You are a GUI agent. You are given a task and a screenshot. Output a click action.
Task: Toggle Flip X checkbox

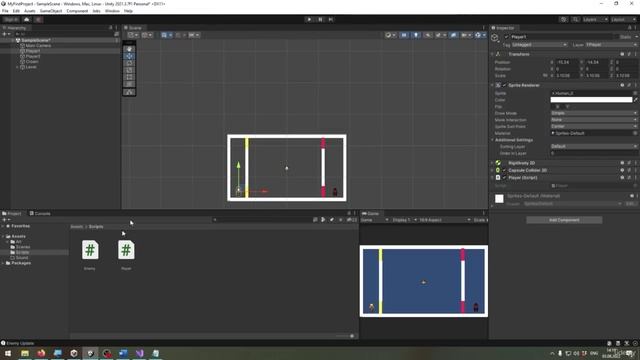(553, 107)
